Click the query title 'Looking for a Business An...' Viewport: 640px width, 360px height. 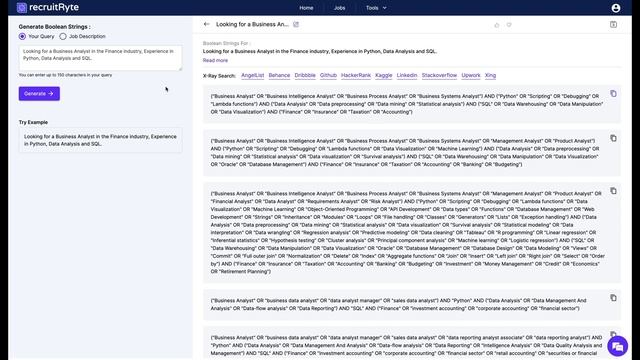[x=252, y=24]
